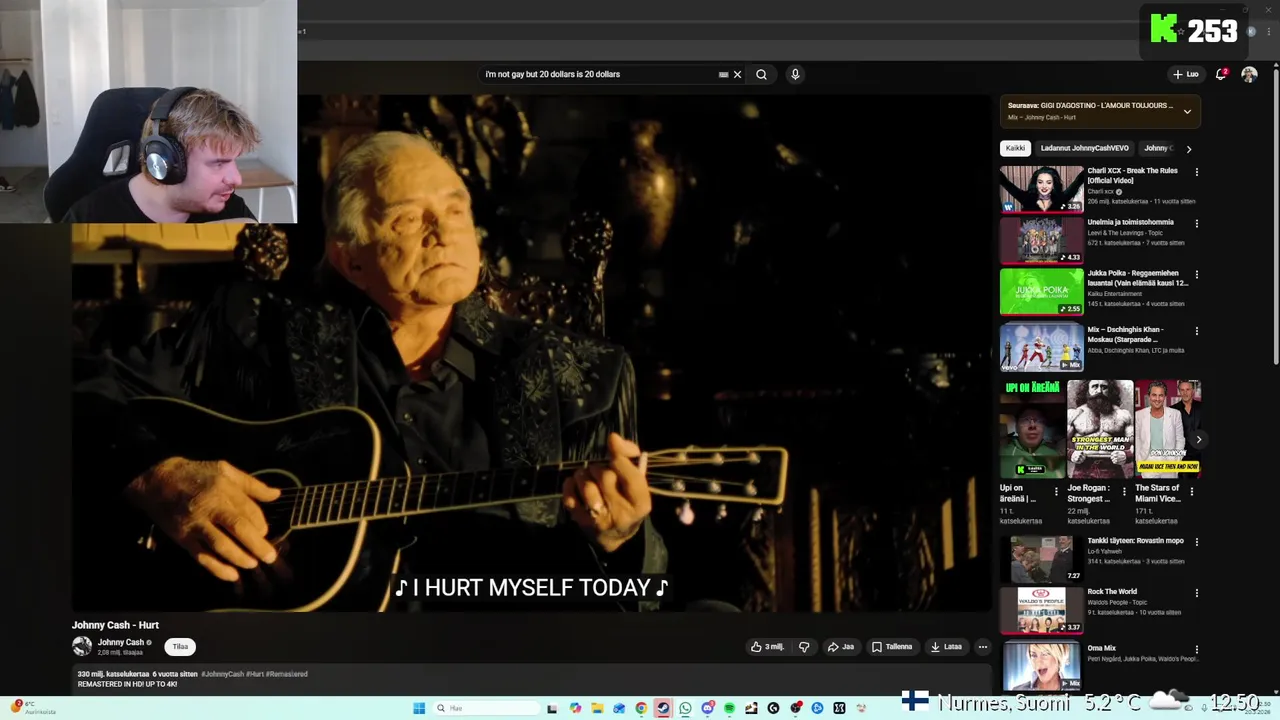The image size is (1280, 720).
Task: Open options for the Joe Rogan short
Action: click(1123, 491)
